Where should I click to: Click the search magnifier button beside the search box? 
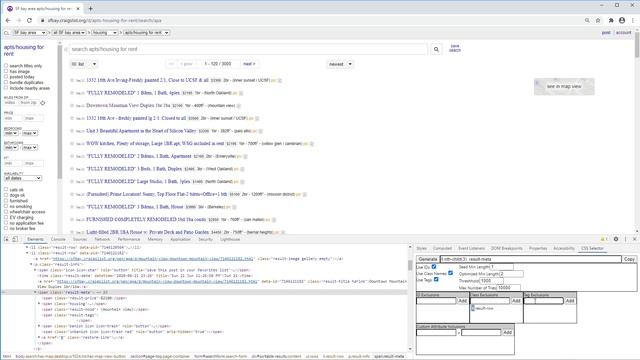tap(436, 49)
